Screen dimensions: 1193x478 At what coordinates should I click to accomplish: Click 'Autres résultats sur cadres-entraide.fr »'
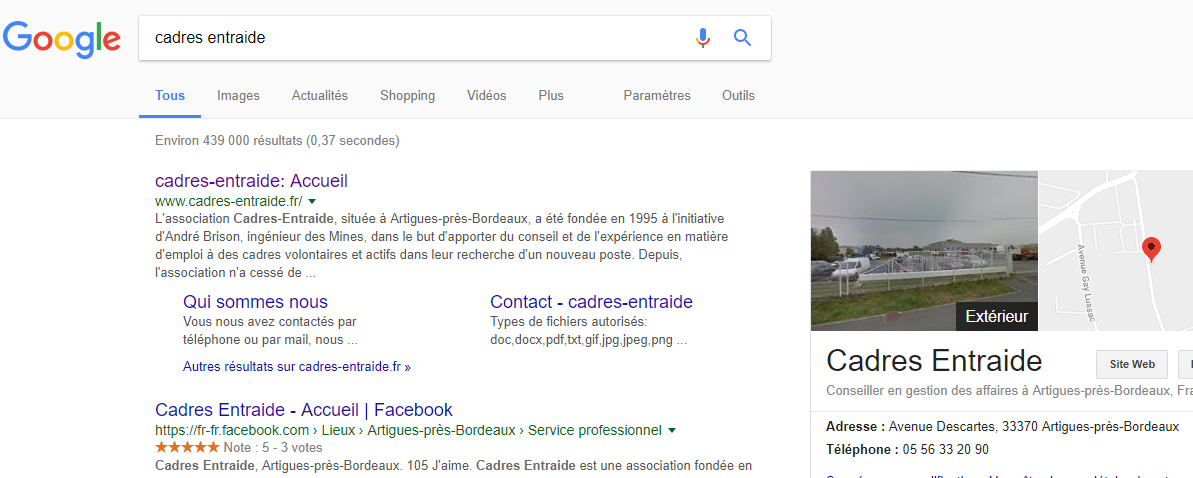pos(297,367)
